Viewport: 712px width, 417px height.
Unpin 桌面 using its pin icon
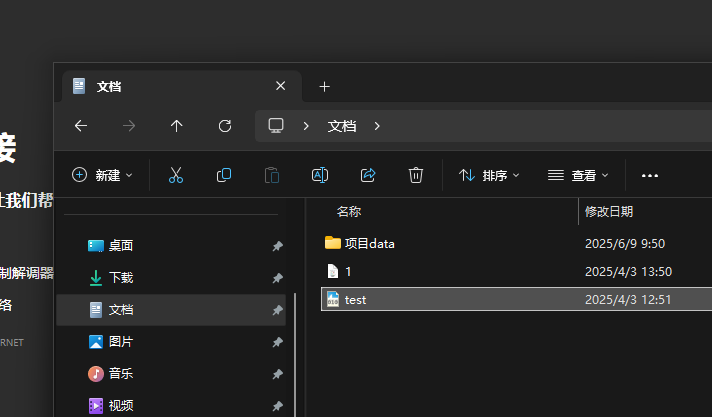(x=277, y=246)
